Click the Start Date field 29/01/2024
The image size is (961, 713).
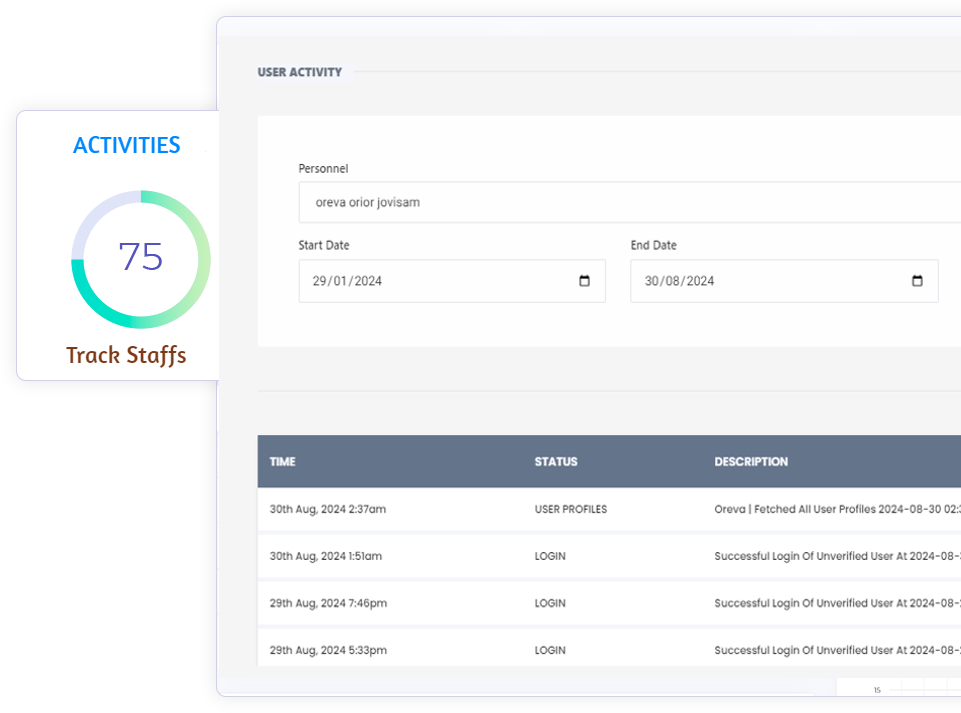tap(452, 281)
